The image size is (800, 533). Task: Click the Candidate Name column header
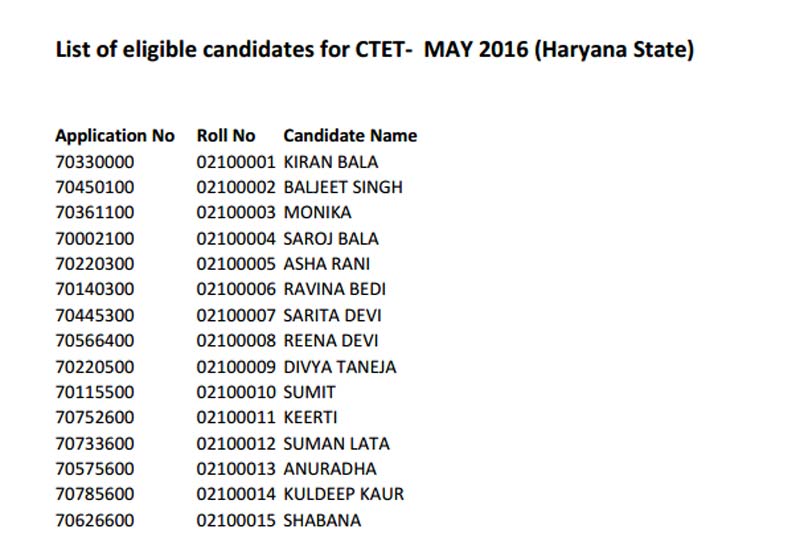click(350, 136)
